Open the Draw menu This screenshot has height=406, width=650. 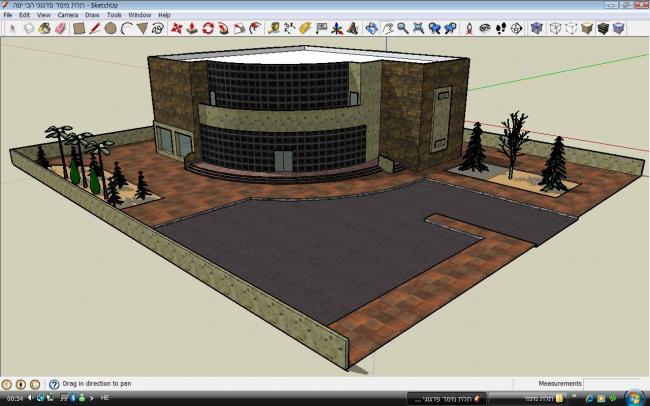(x=92, y=16)
